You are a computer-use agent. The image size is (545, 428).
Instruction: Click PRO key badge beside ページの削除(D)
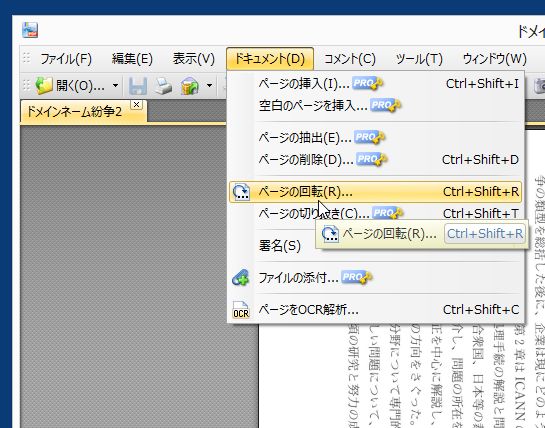[372, 160]
